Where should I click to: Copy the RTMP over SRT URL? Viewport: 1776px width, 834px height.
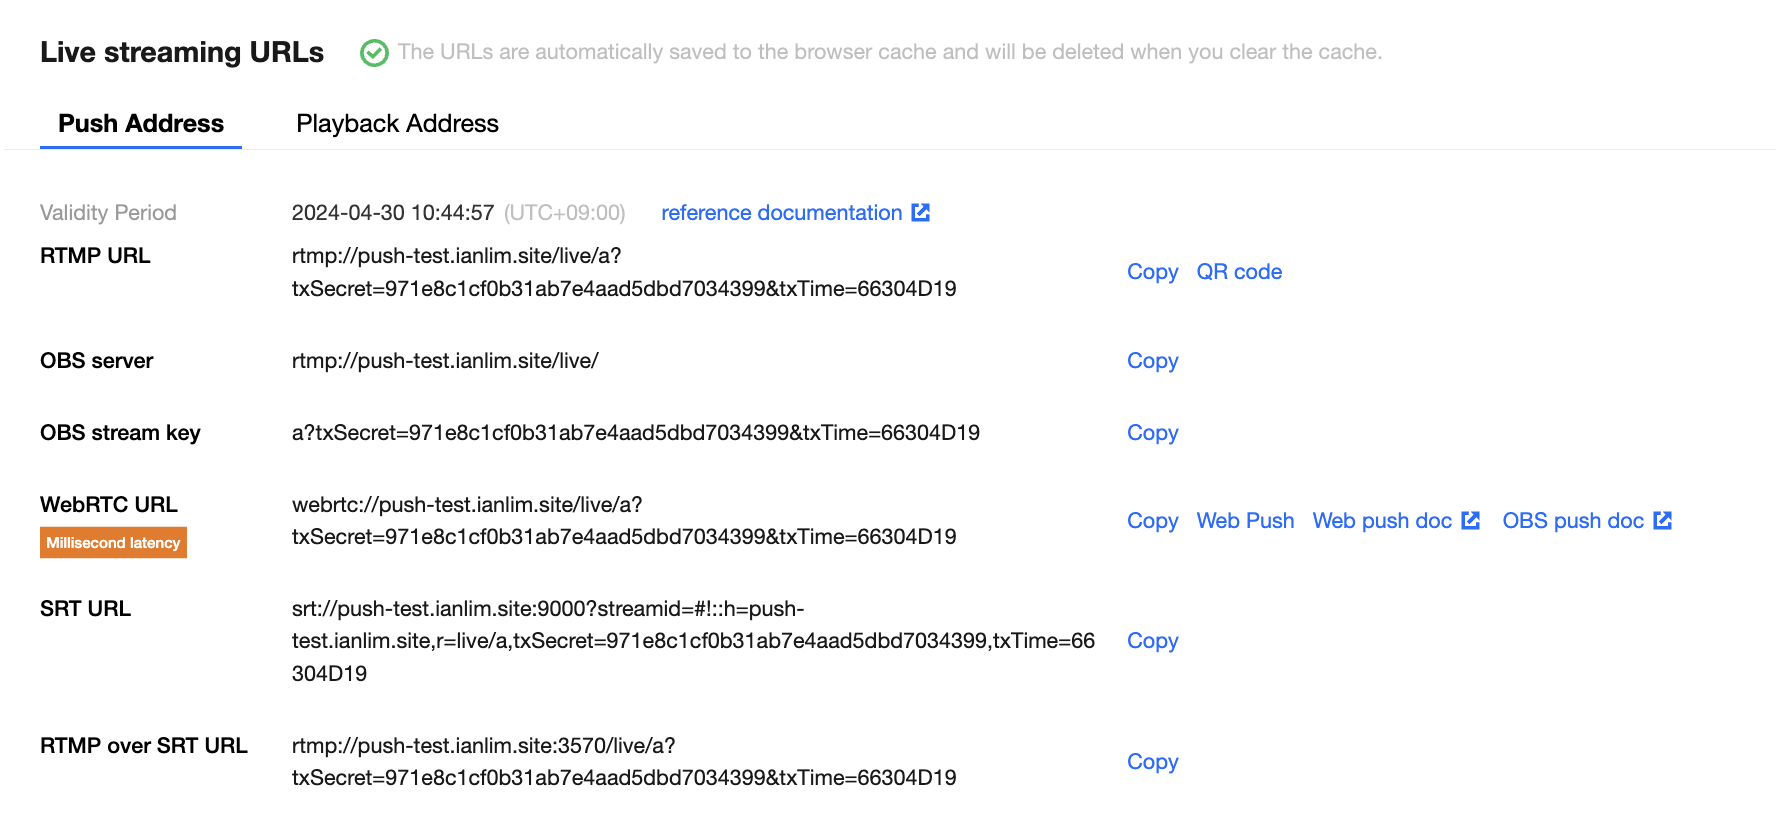tap(1152, 762)
